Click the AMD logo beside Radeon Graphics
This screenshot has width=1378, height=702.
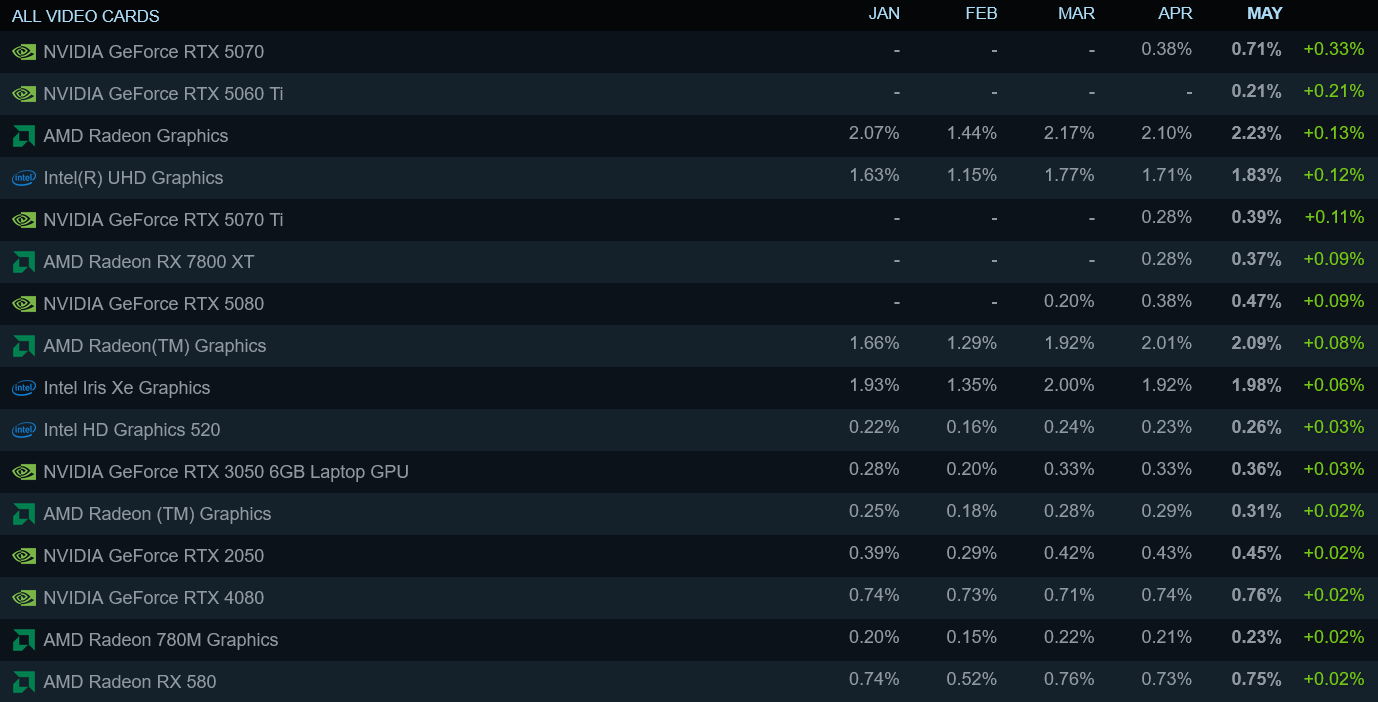24,136
